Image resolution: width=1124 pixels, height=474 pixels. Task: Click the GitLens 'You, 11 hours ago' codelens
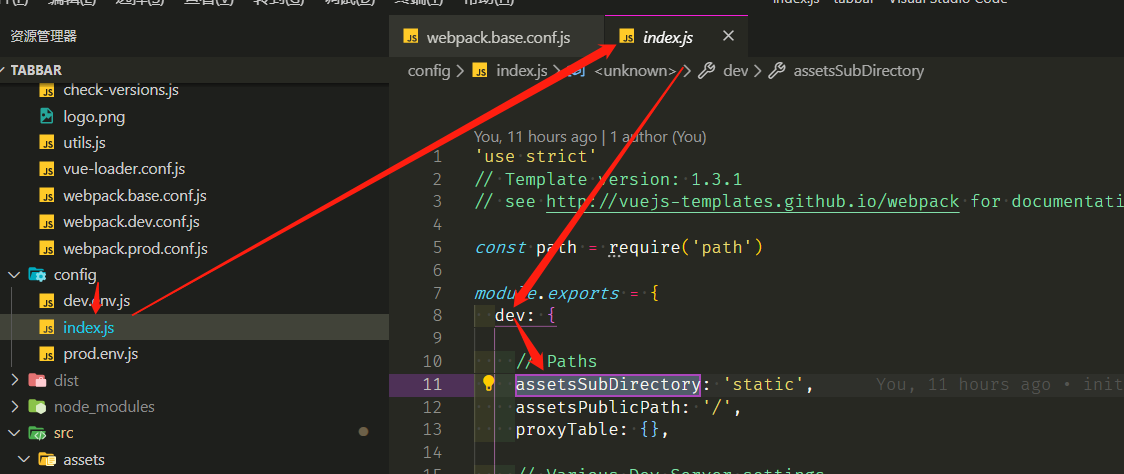pyautogui.click(x=535, y=136)
